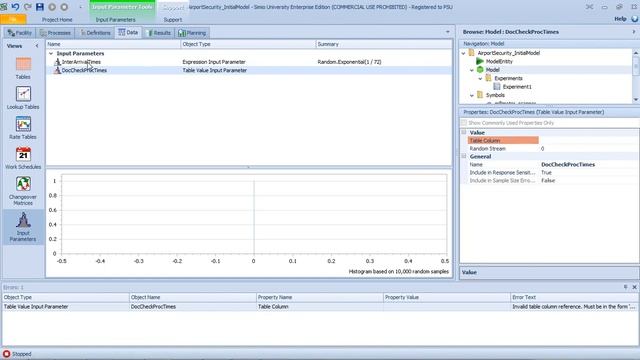Switch to the Processes tab
The width and height of the screenshot is (640, 360).
coord(56,33)
